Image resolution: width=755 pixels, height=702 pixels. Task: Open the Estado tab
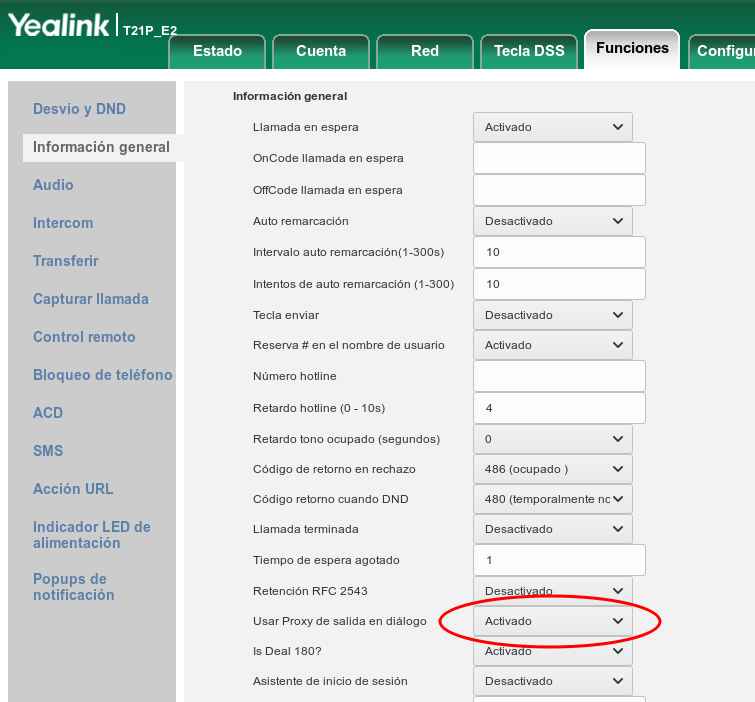coord(217,51)
